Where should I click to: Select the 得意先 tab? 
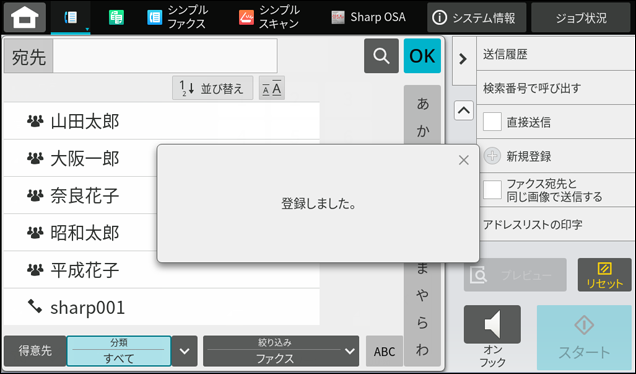pos(35,351)
